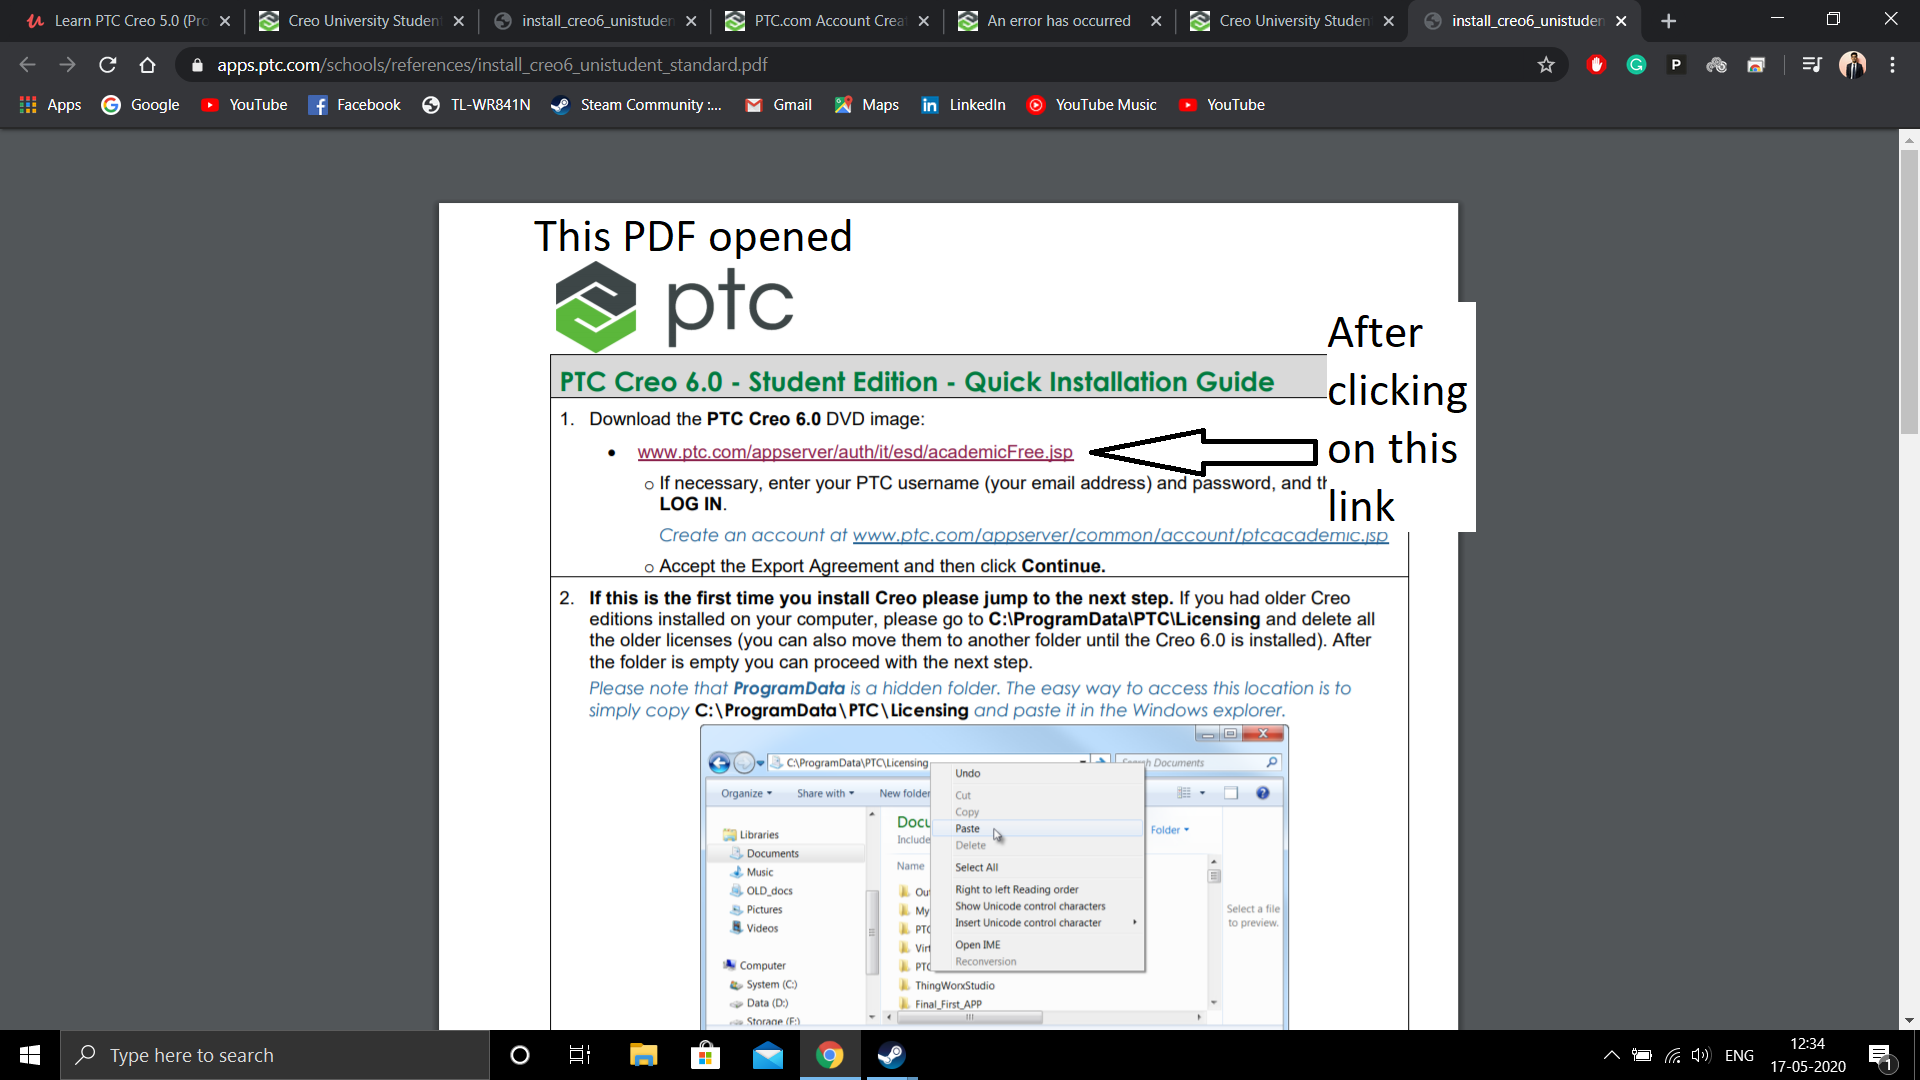Click the browser Home button
Screen dimensions: 1920x1080
point(147,64)
